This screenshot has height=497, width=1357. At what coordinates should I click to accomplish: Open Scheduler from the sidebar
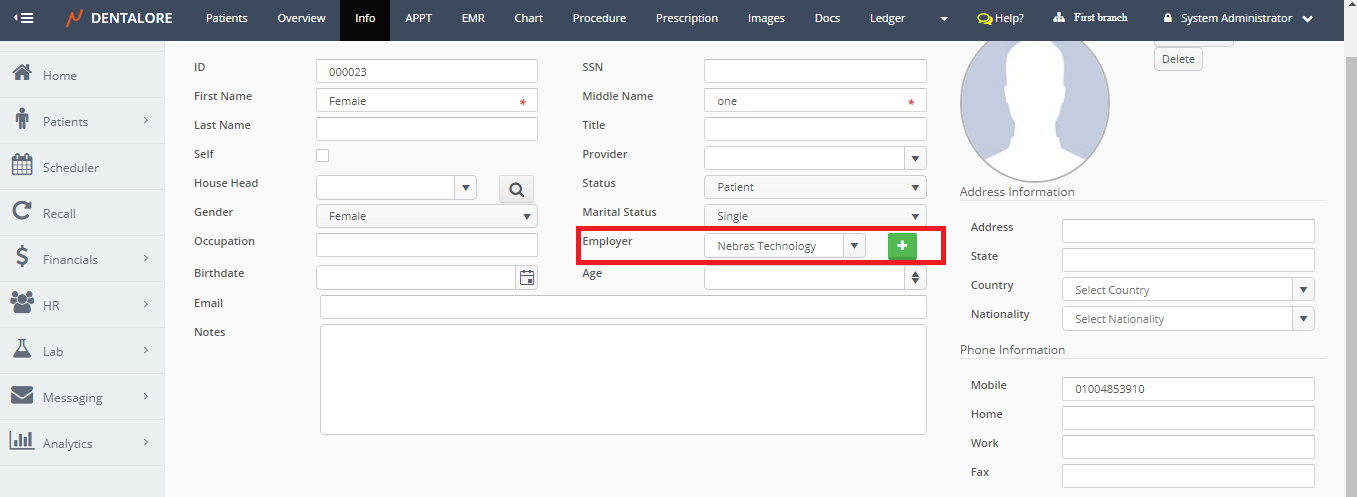(x=70, y=167)
